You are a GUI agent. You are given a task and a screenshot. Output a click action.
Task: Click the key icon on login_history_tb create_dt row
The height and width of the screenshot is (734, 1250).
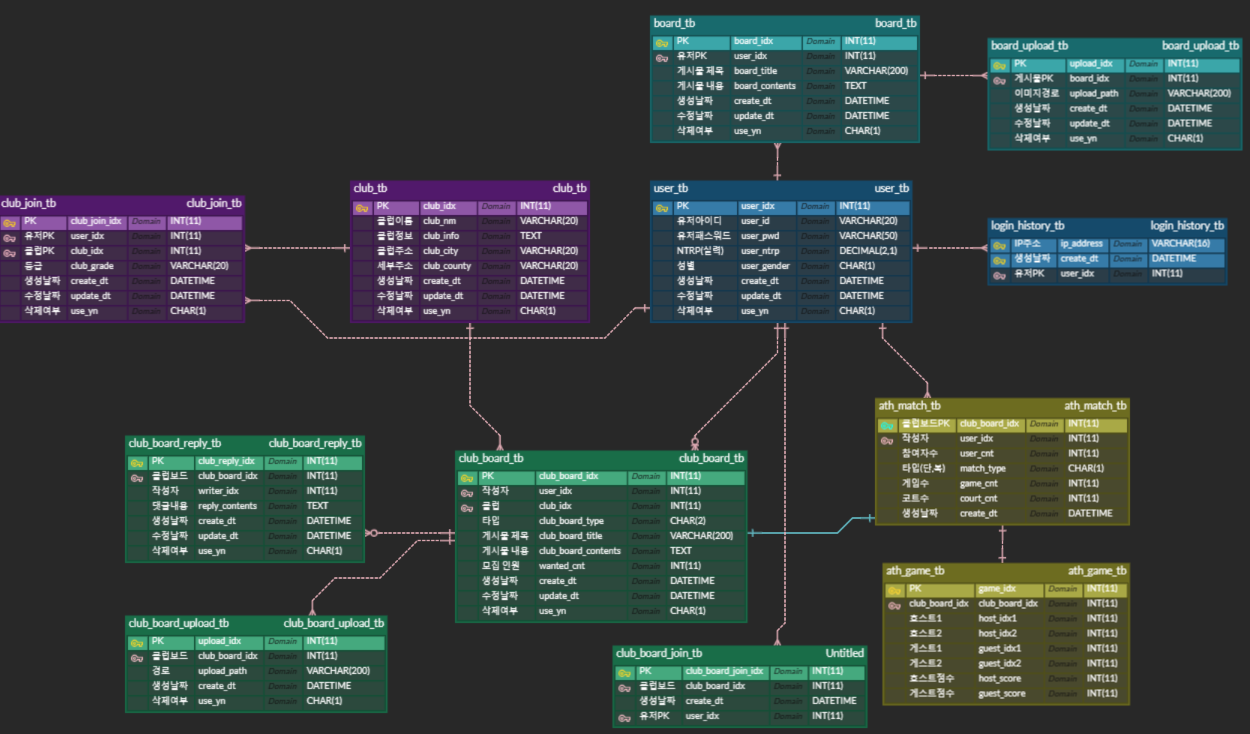point(999,260)
